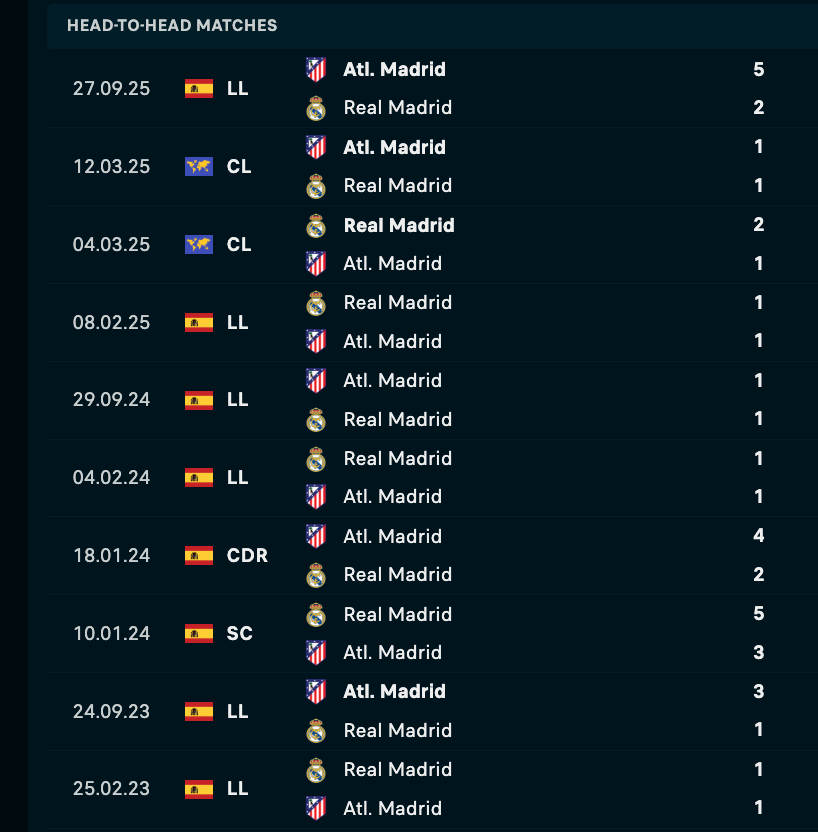This screenshot has height=832, width=818.
Task: Open Real Madrid team link, 10.01.24 match
Action: tap(398, 614)
